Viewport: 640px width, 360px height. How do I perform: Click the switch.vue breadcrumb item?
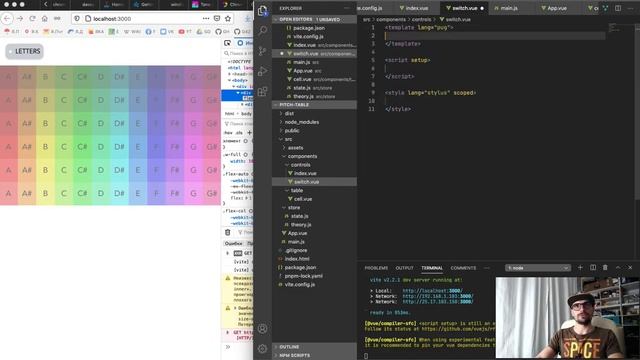(x=455, y=19)
